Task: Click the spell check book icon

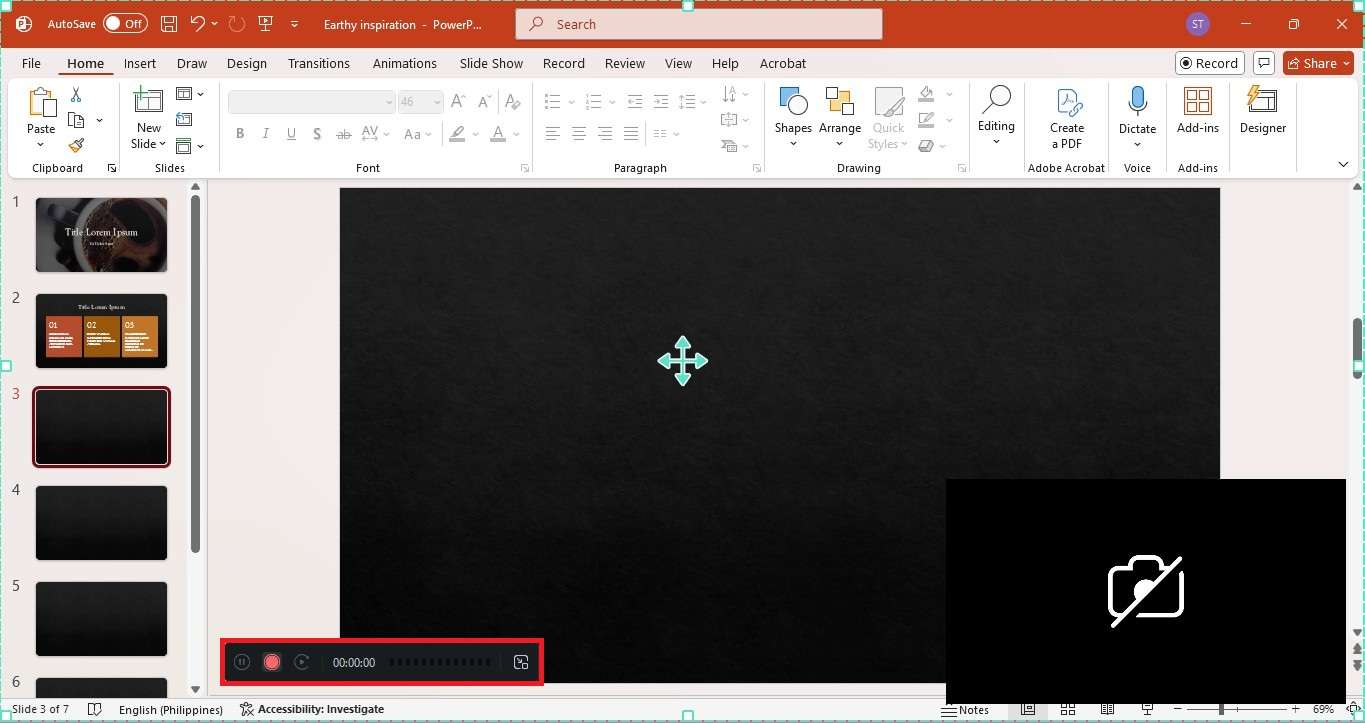Action: (x=95, y=709)
